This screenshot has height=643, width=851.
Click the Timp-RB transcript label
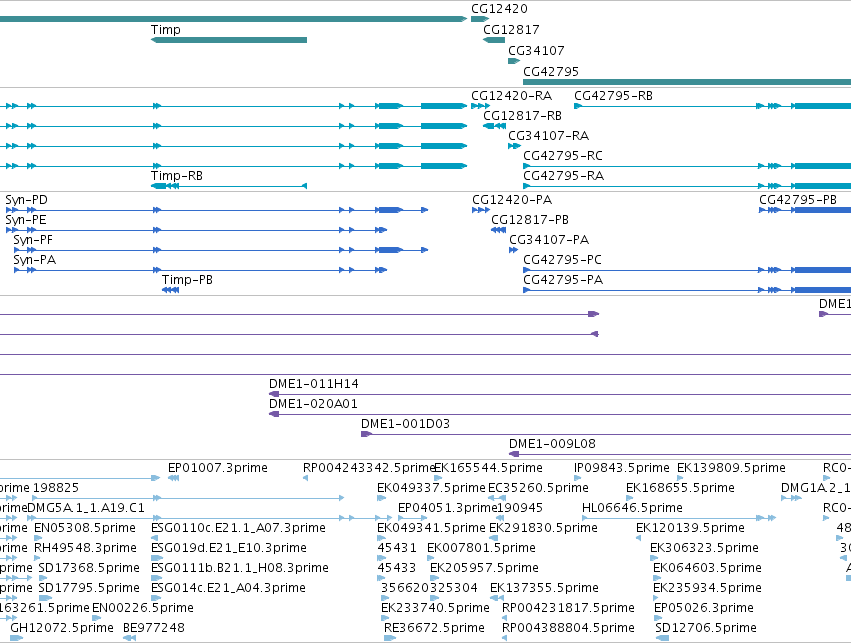pos(176,176)
